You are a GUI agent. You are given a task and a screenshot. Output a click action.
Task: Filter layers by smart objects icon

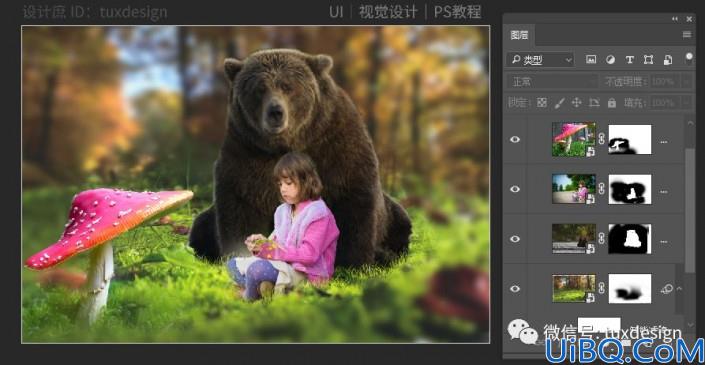668,60
